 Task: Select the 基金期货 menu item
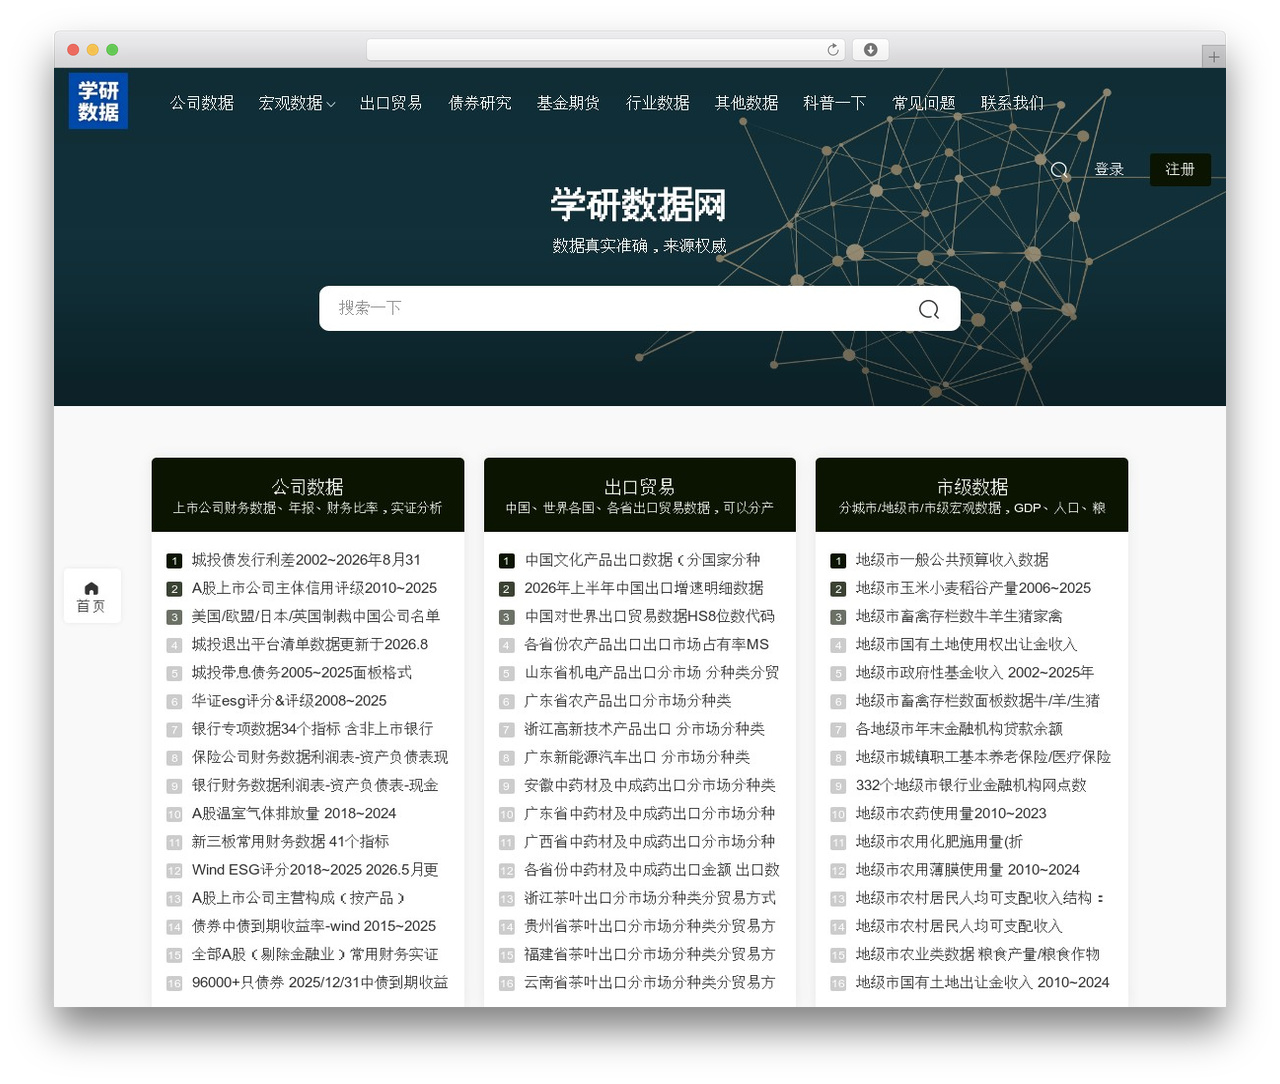[x=568, y=103]
